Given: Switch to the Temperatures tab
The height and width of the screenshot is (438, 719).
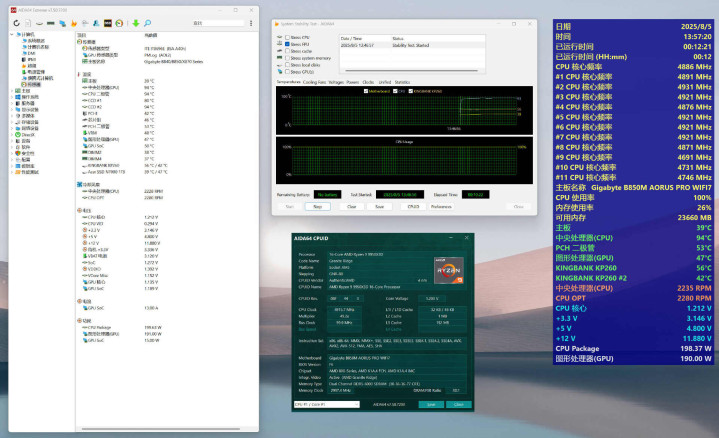Looking at the screenshot, I should pyautogui.click(x=288, y=82).
